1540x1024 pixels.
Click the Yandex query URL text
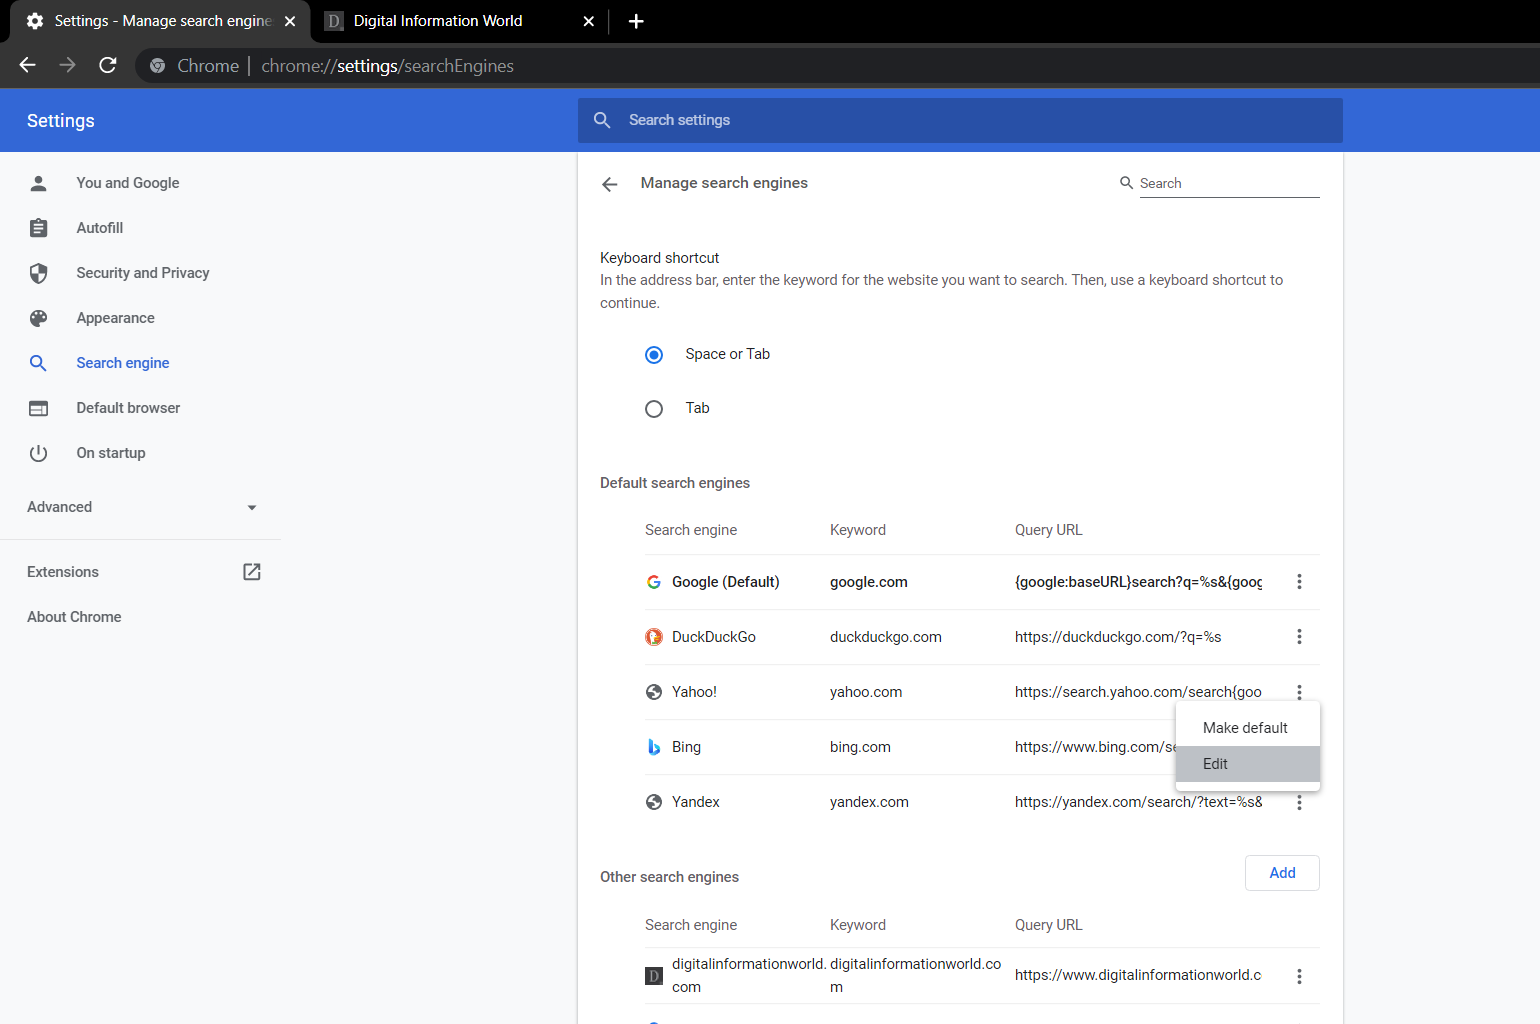pos(1139,802)
